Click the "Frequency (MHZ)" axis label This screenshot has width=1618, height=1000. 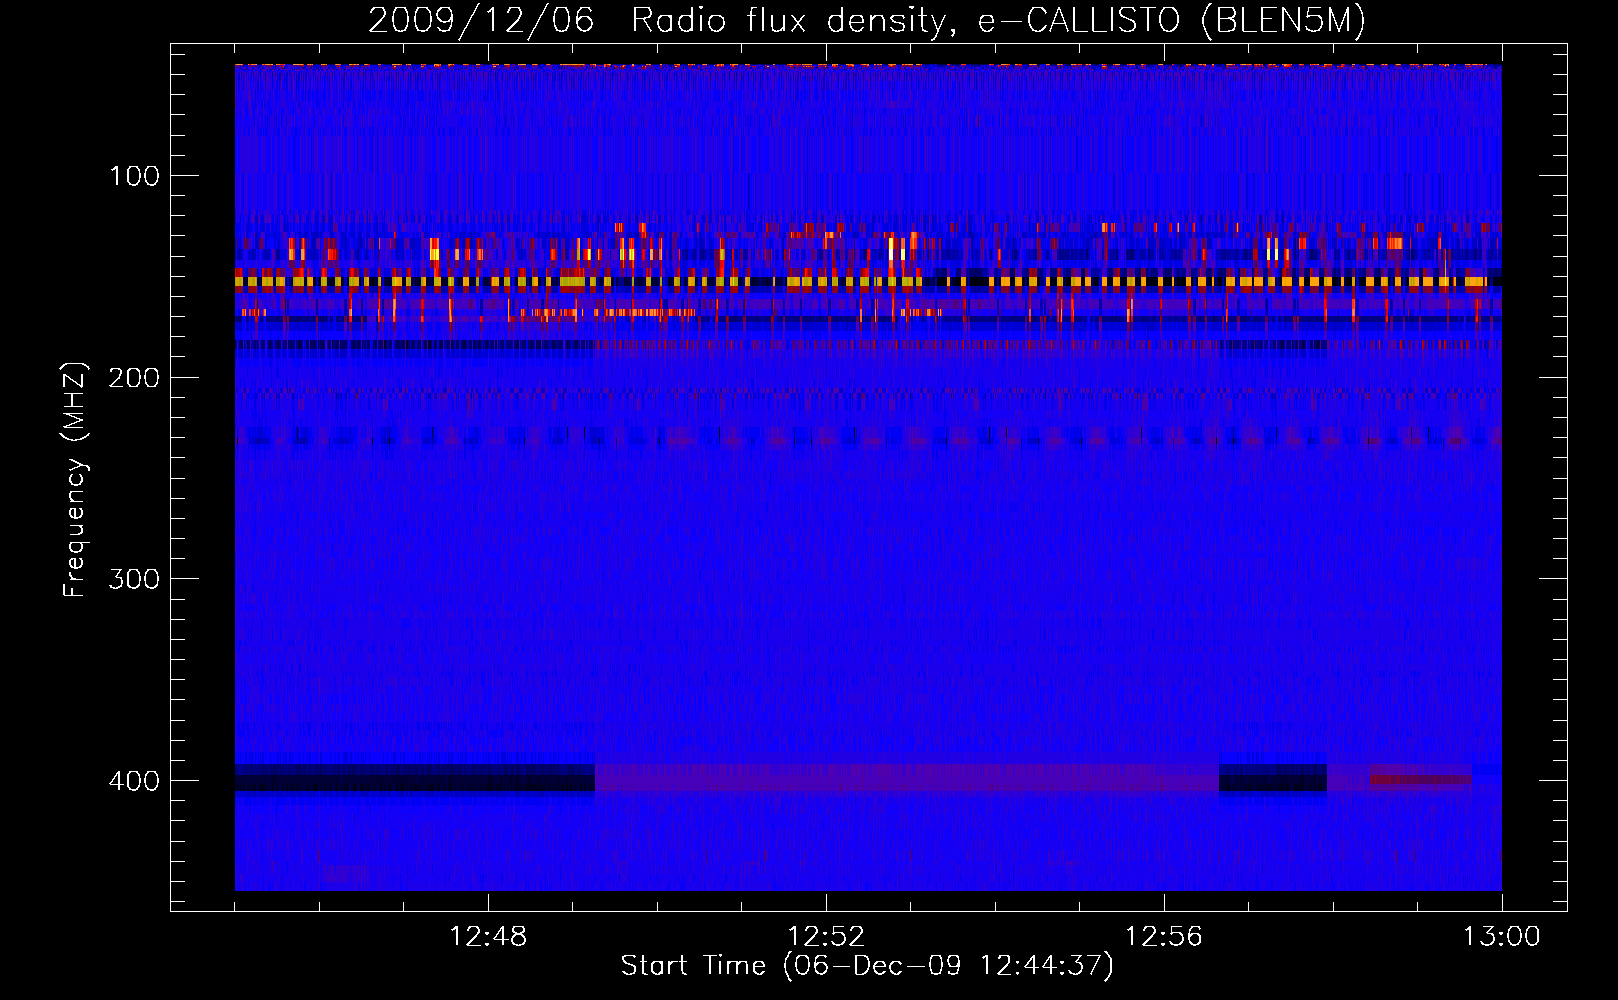click(x=75, y=479)
